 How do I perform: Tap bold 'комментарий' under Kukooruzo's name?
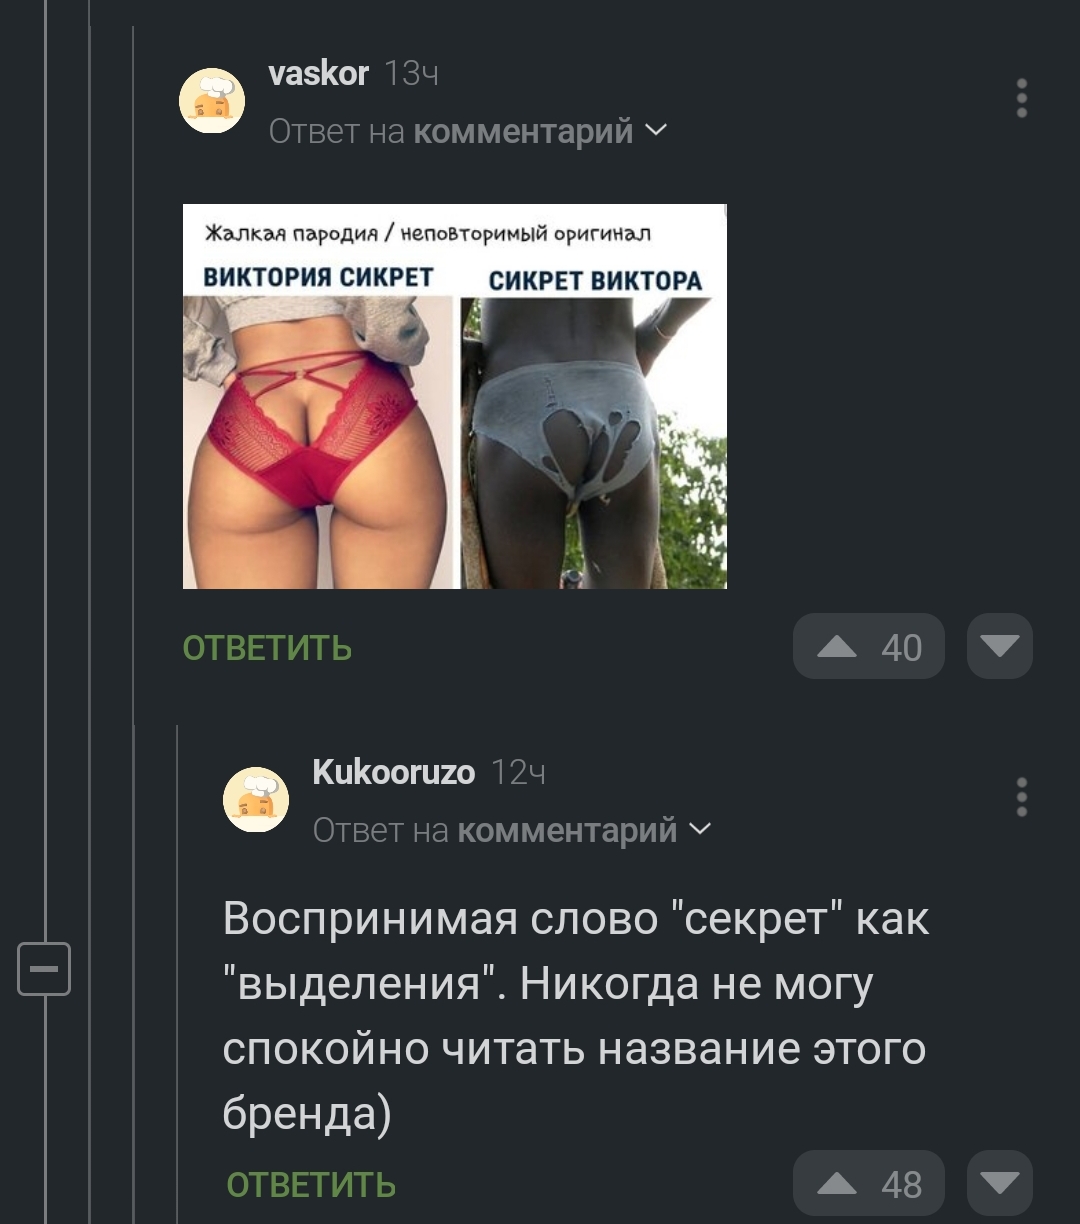point(567,830)
